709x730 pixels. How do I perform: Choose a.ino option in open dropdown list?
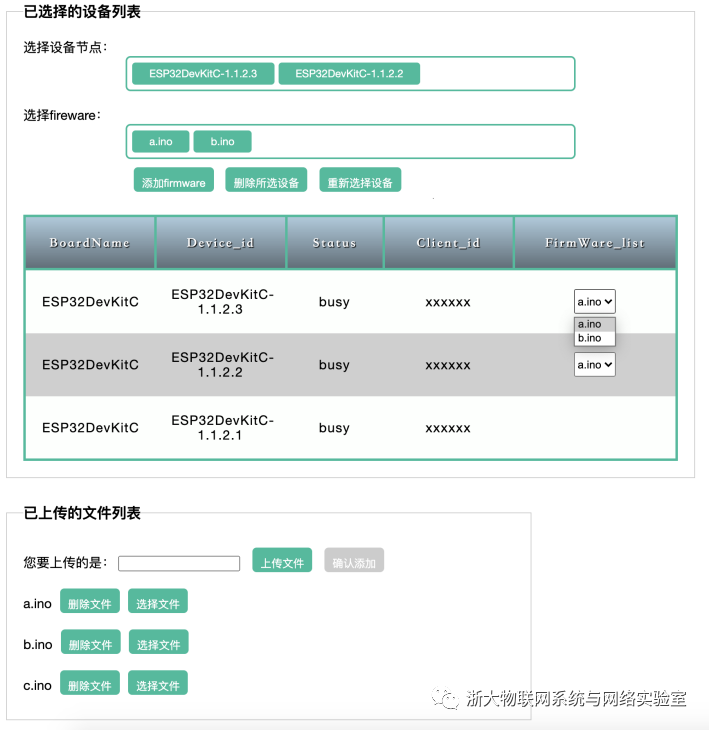click(594, 324)
